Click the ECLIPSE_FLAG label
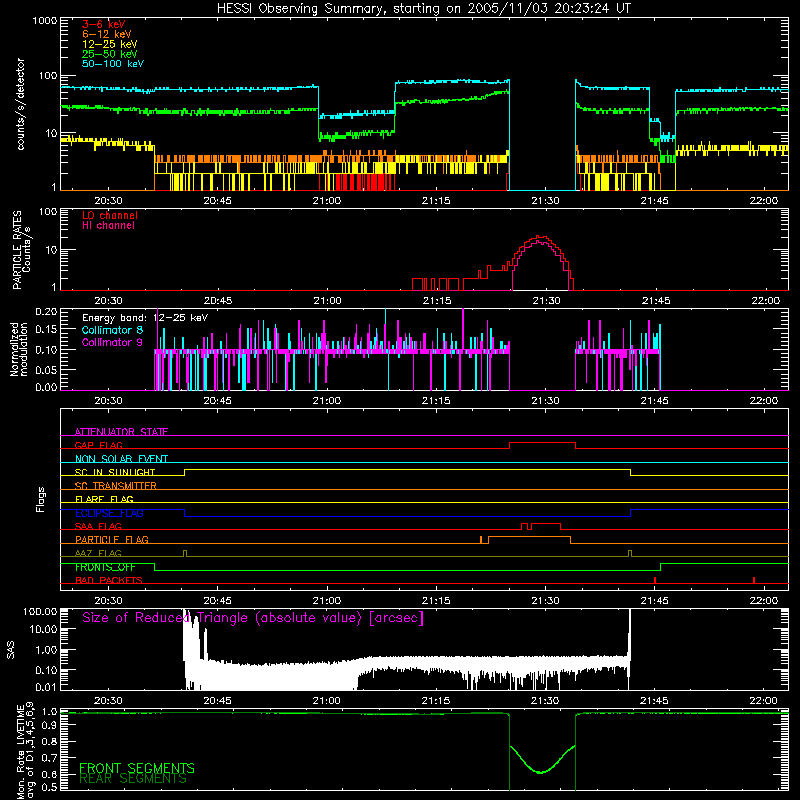Viewport: 800px width, 800px height. point(109,513)
